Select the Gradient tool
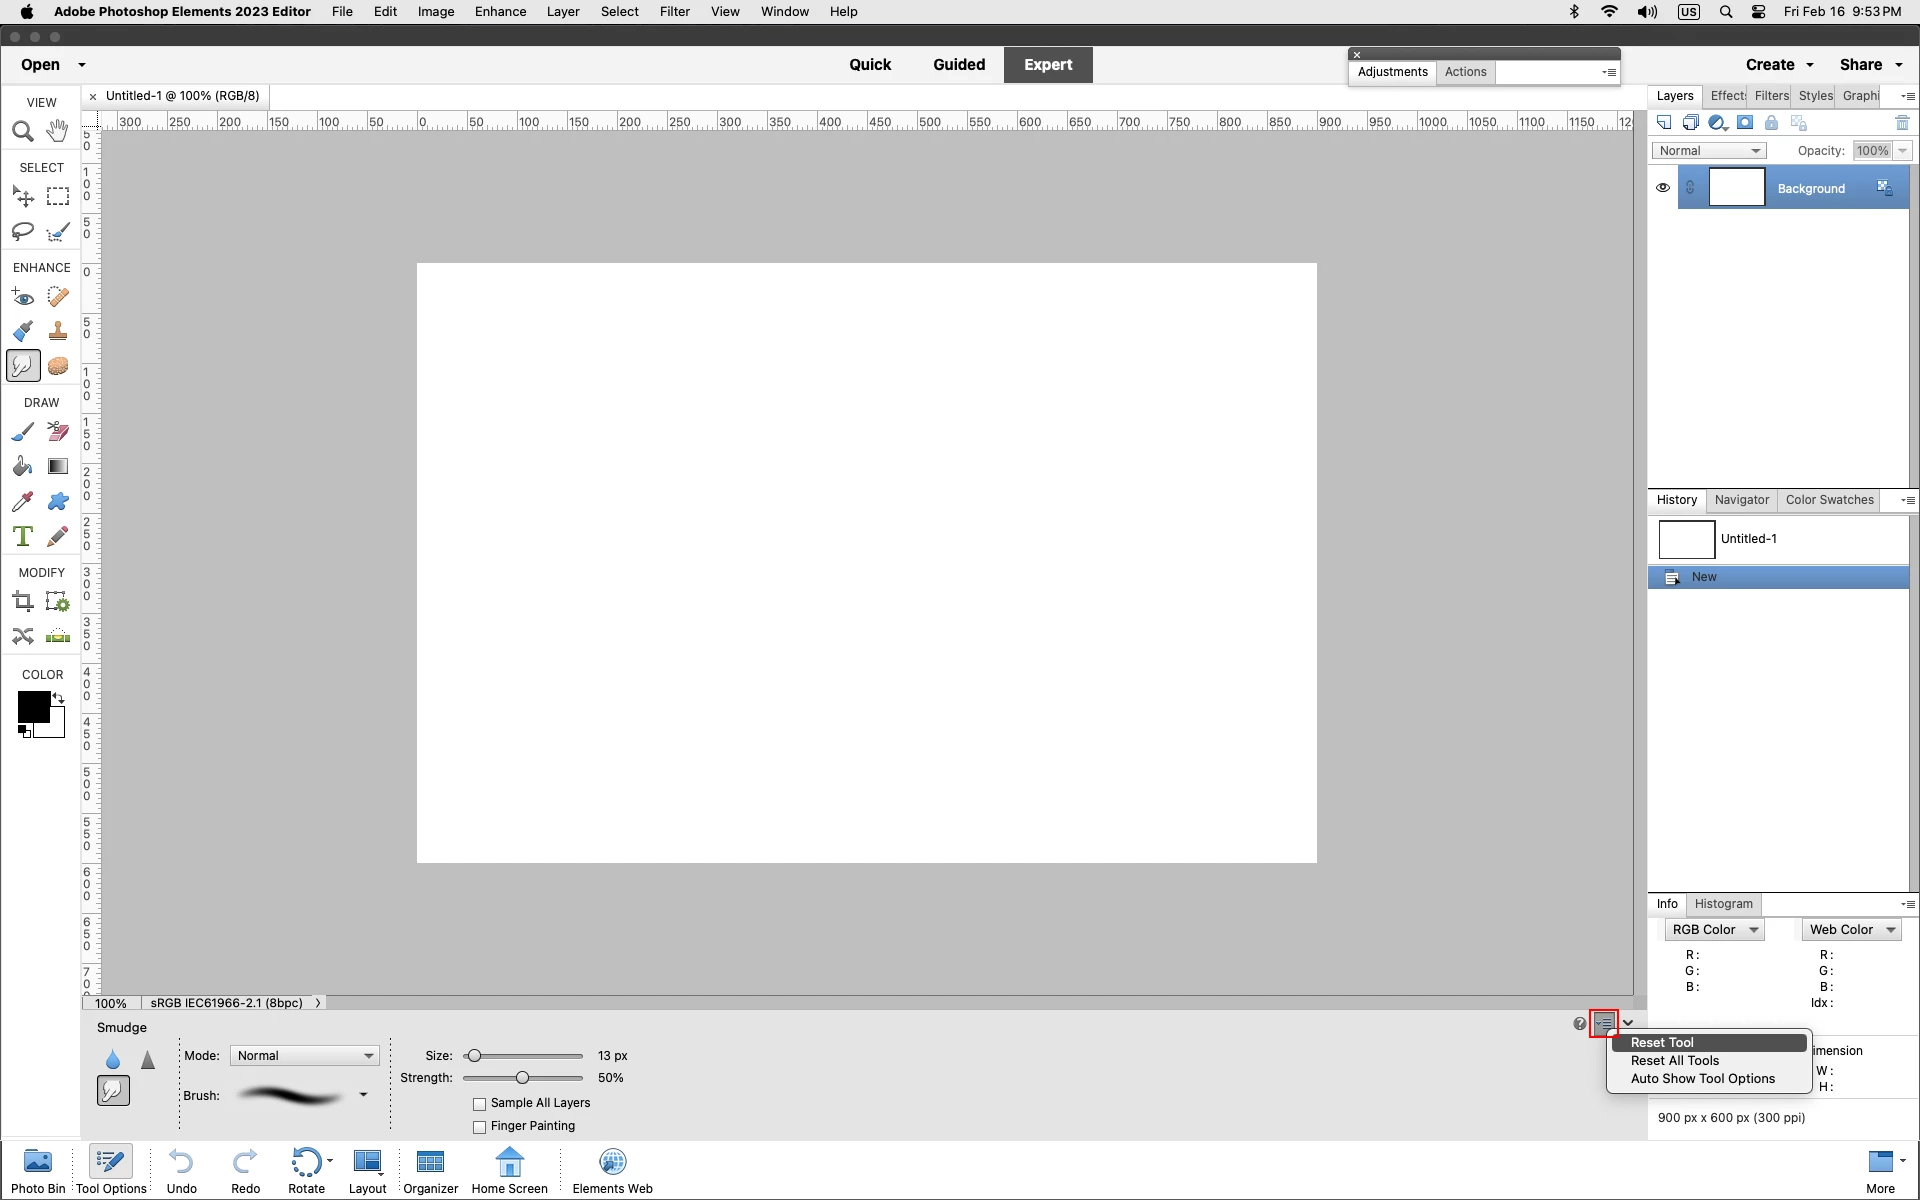 tap(58, 466)
